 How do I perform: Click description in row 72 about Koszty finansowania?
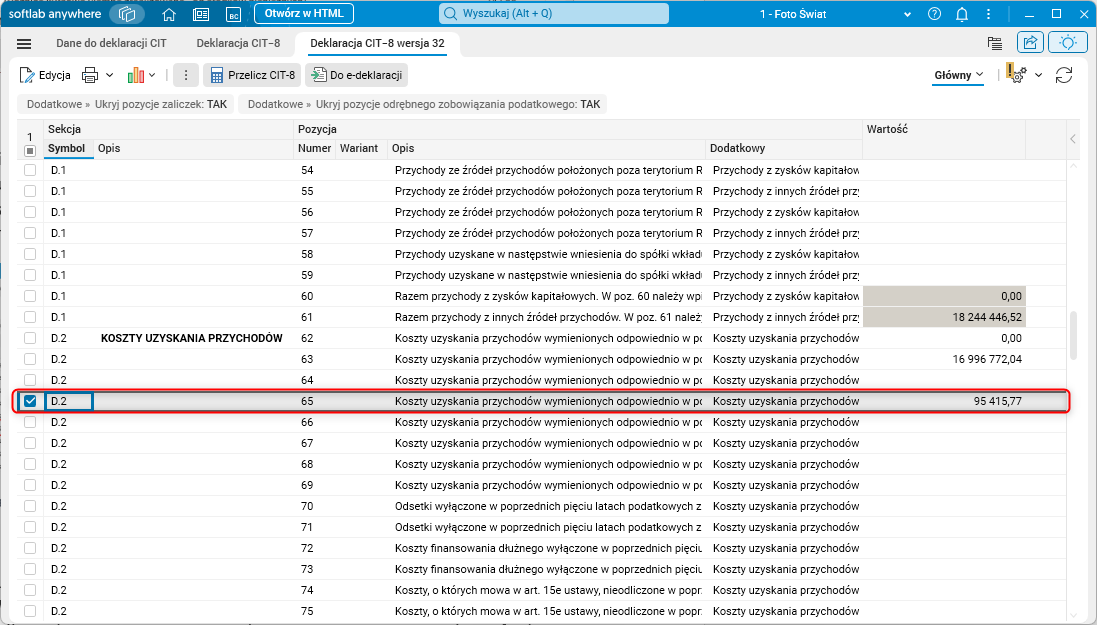click(548, 548)
